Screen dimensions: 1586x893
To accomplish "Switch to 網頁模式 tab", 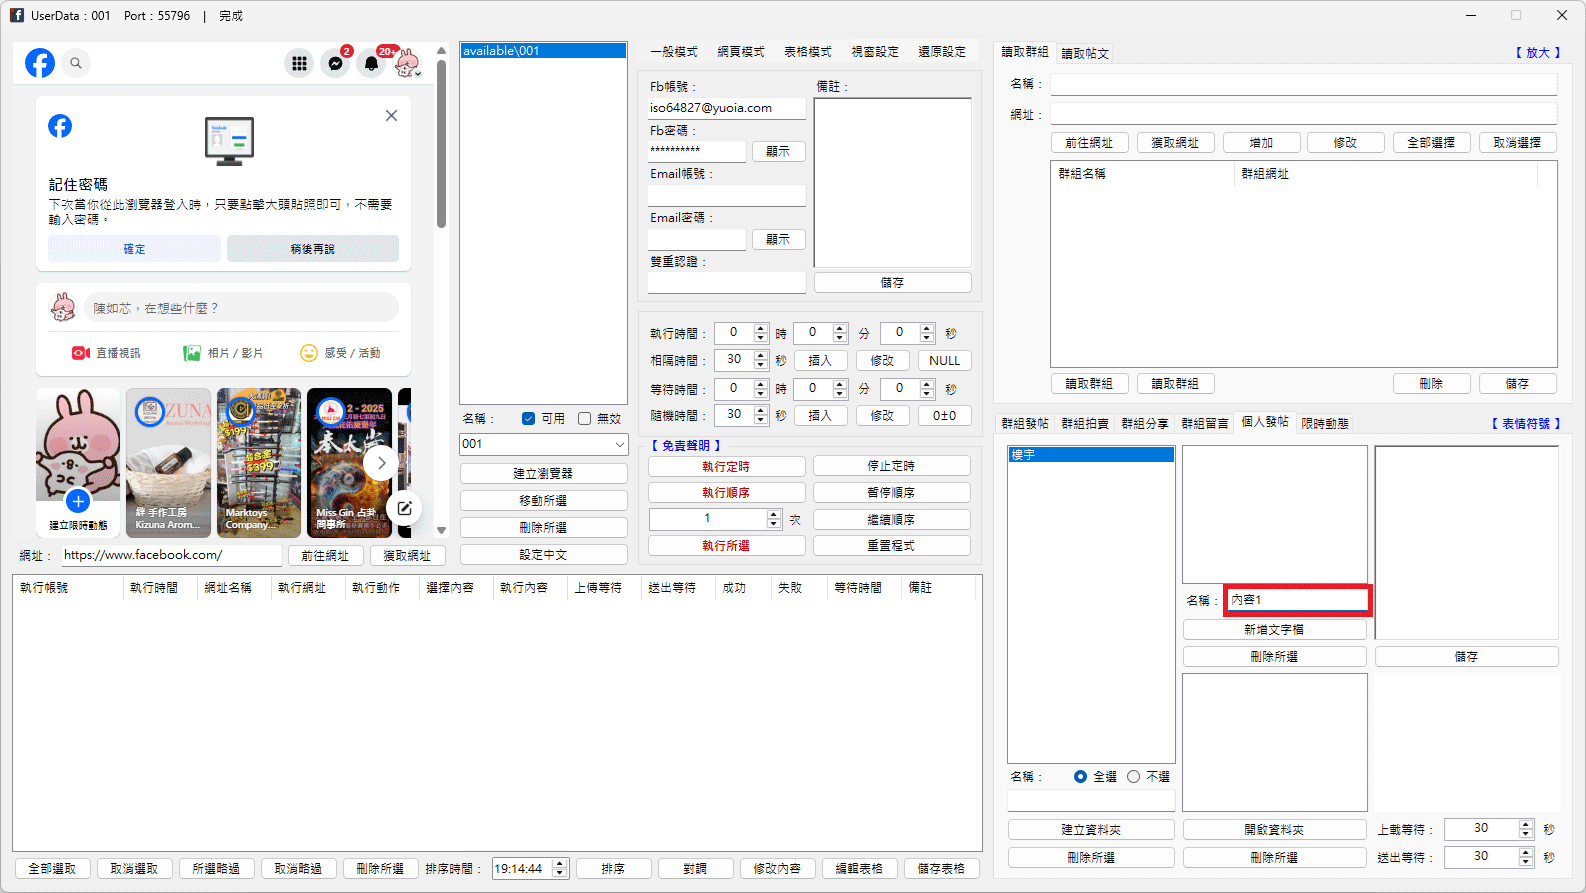I will click(741, 52).
